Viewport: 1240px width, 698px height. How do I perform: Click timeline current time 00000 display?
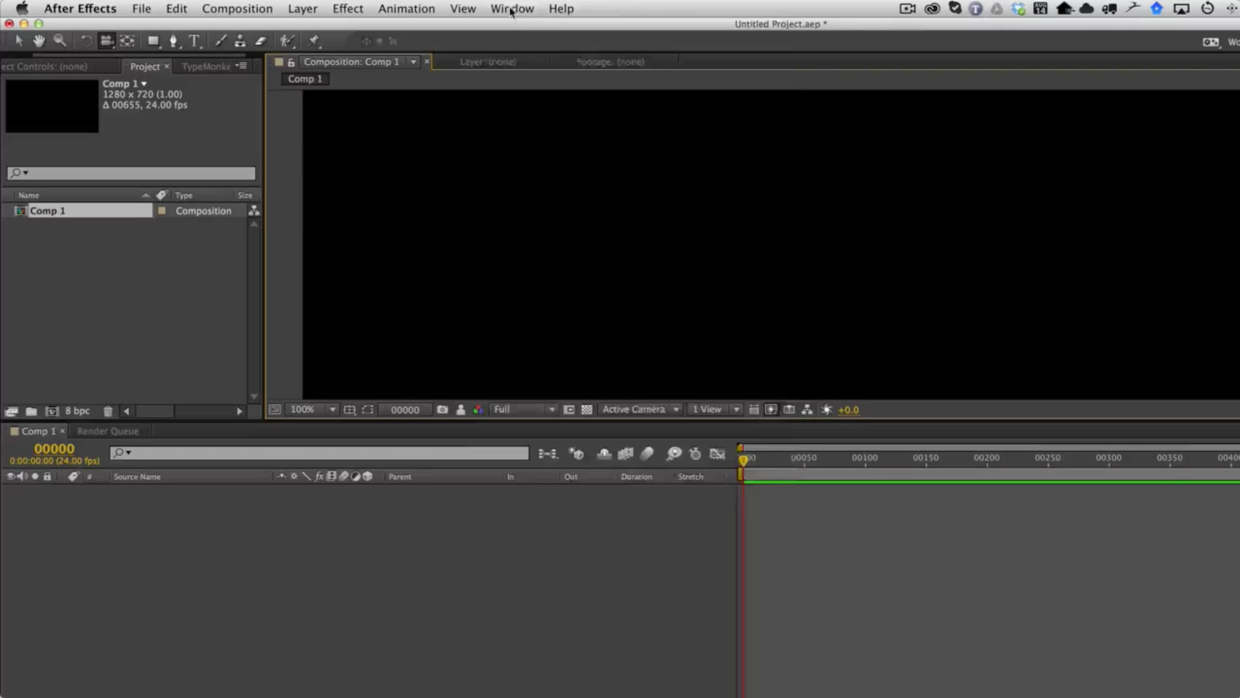click(54, 449)
